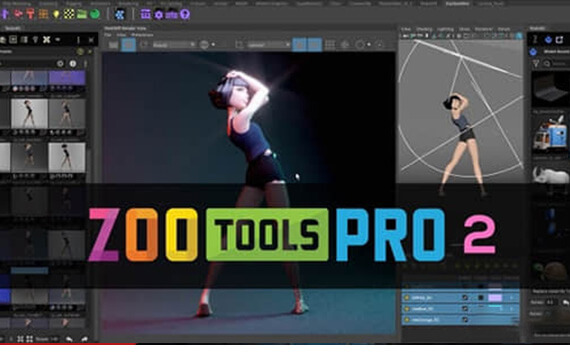Click the blue-white Zoo Tools logo icon
The width and height of the screenshot is (570, 360).
pos(120,15)
